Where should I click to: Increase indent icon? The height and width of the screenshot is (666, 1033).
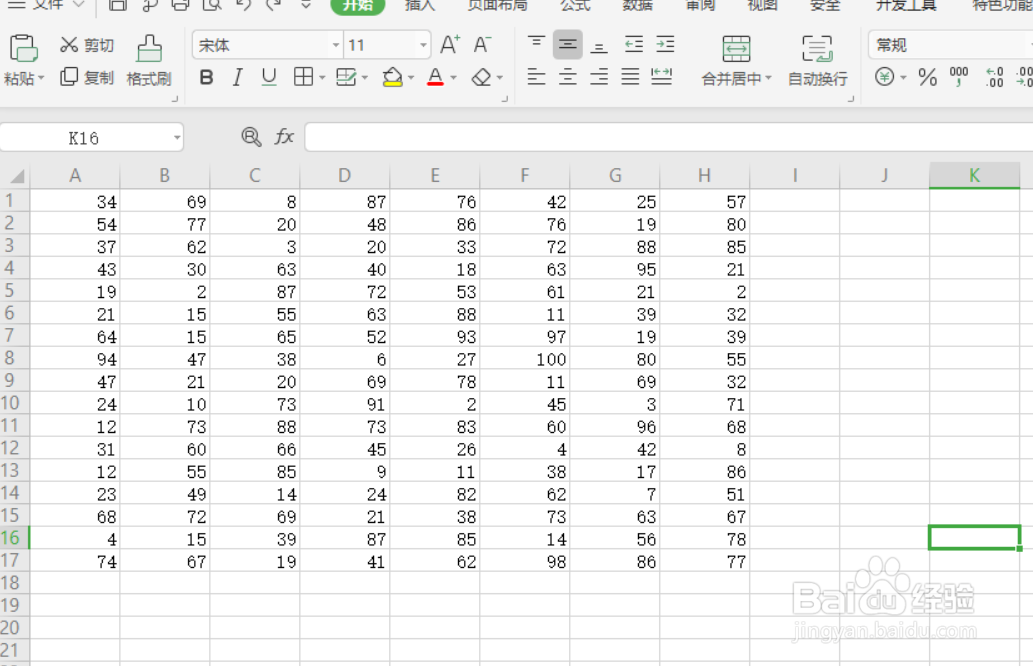click(665, 44)
